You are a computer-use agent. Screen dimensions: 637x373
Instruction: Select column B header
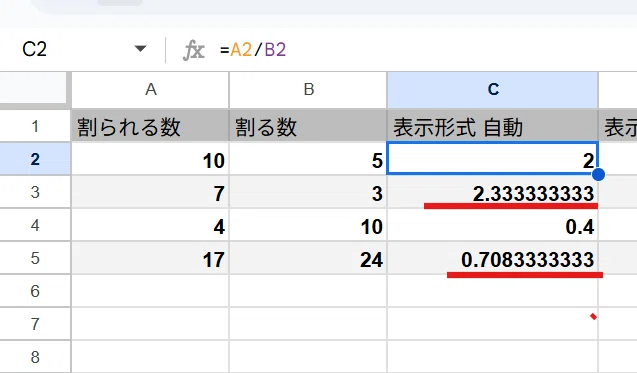(x=308, y=90)
